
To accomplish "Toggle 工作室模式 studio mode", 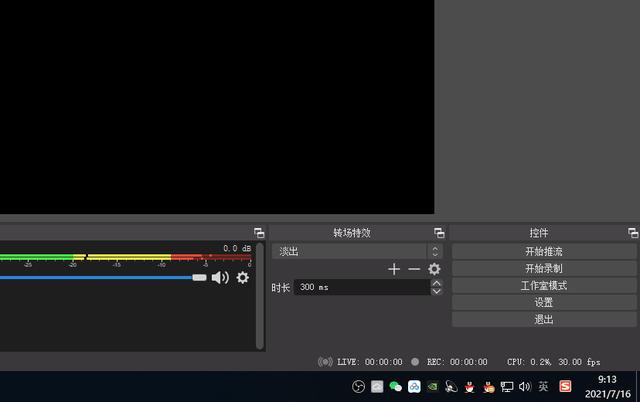I will pyautogui.click(x=544, y=286).
